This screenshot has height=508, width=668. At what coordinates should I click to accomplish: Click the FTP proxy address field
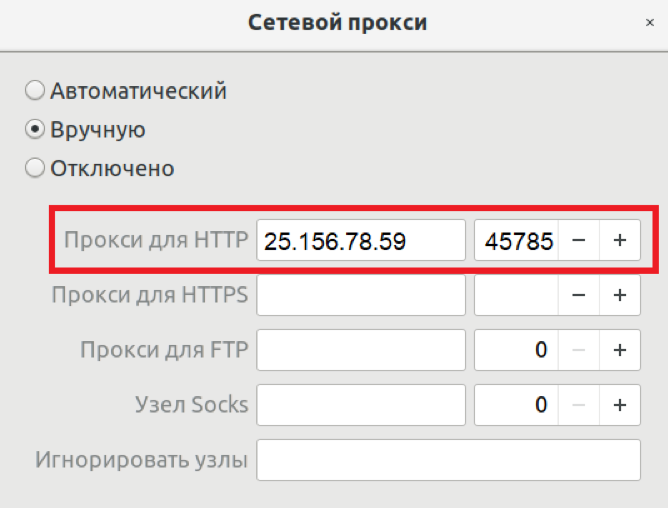[x=361, y=350]
